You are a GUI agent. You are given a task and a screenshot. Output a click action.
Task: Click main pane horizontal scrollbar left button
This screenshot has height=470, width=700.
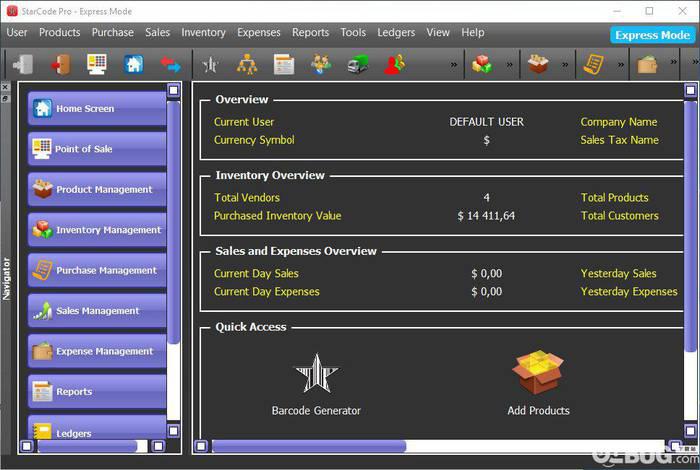tap(201, 446)
